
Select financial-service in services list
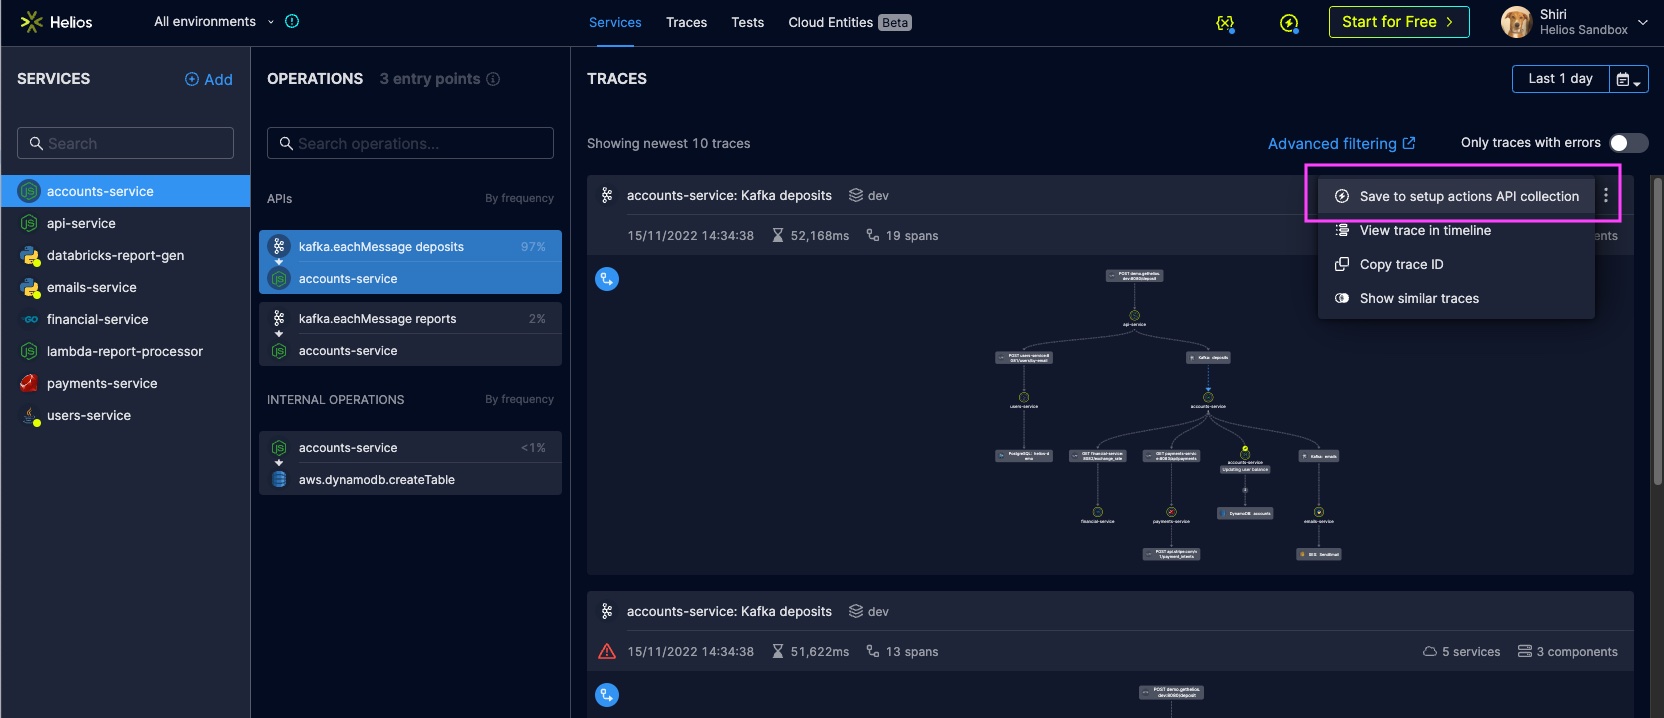tap(125, 319)
